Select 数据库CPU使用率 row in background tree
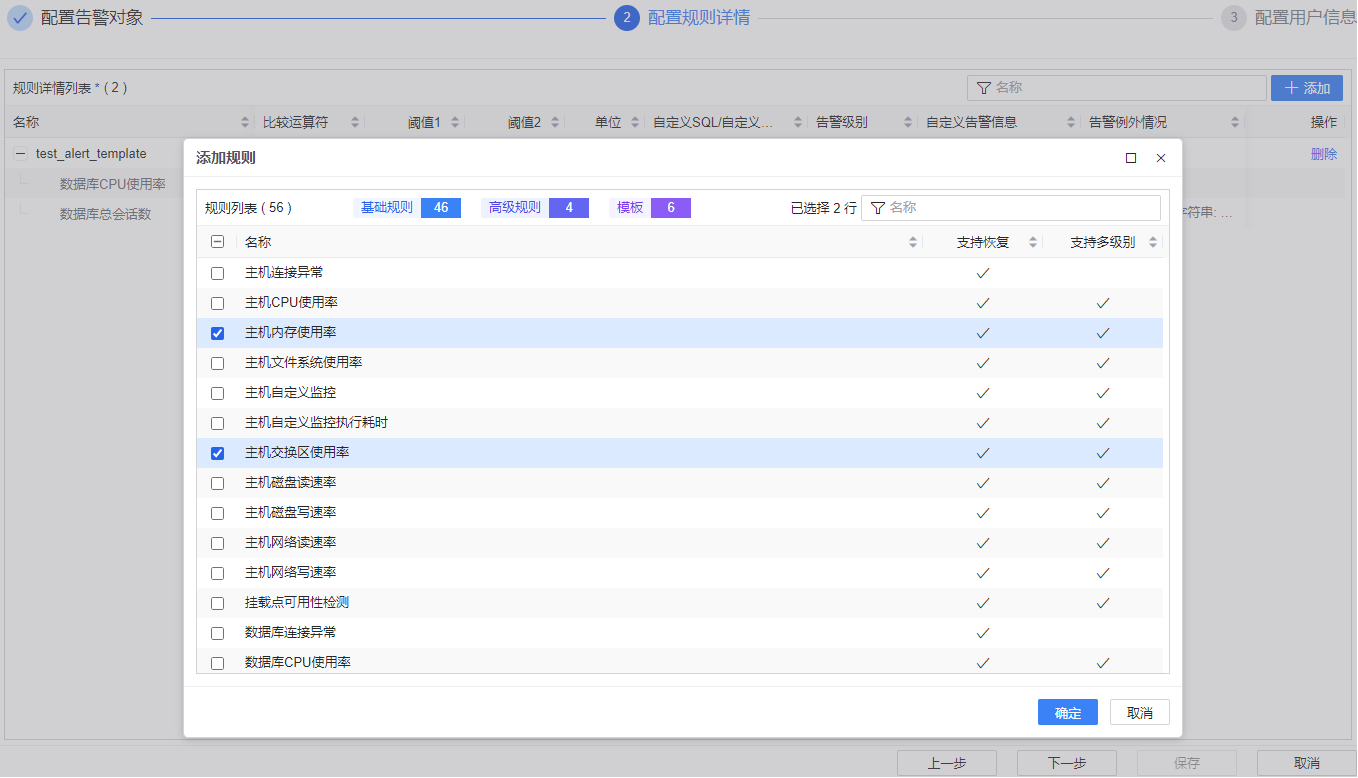 (113, 184)
